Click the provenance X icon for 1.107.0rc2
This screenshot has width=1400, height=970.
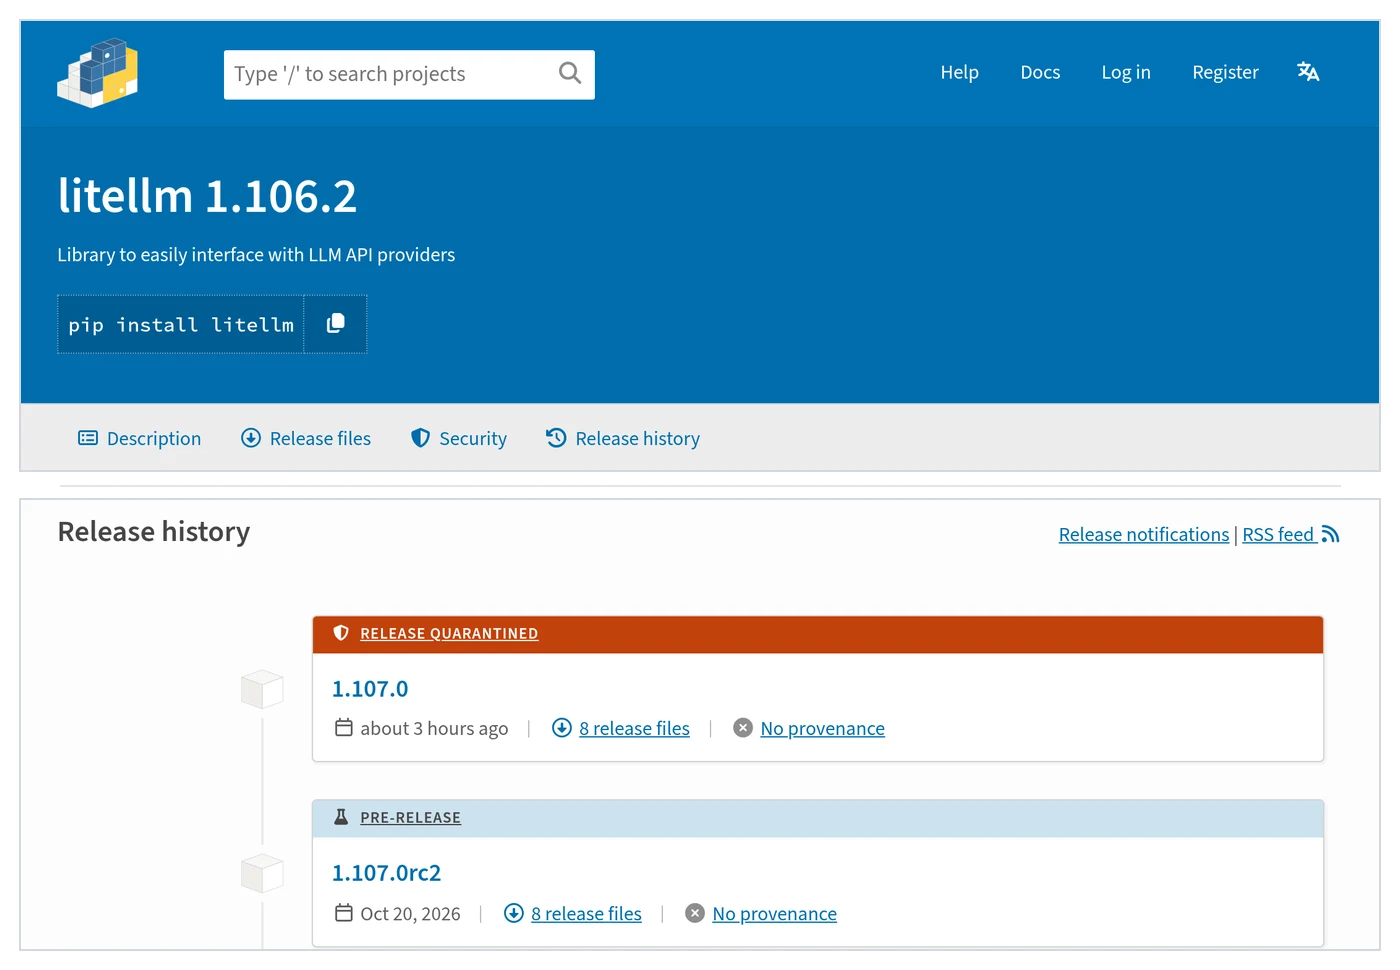[695, 913]
